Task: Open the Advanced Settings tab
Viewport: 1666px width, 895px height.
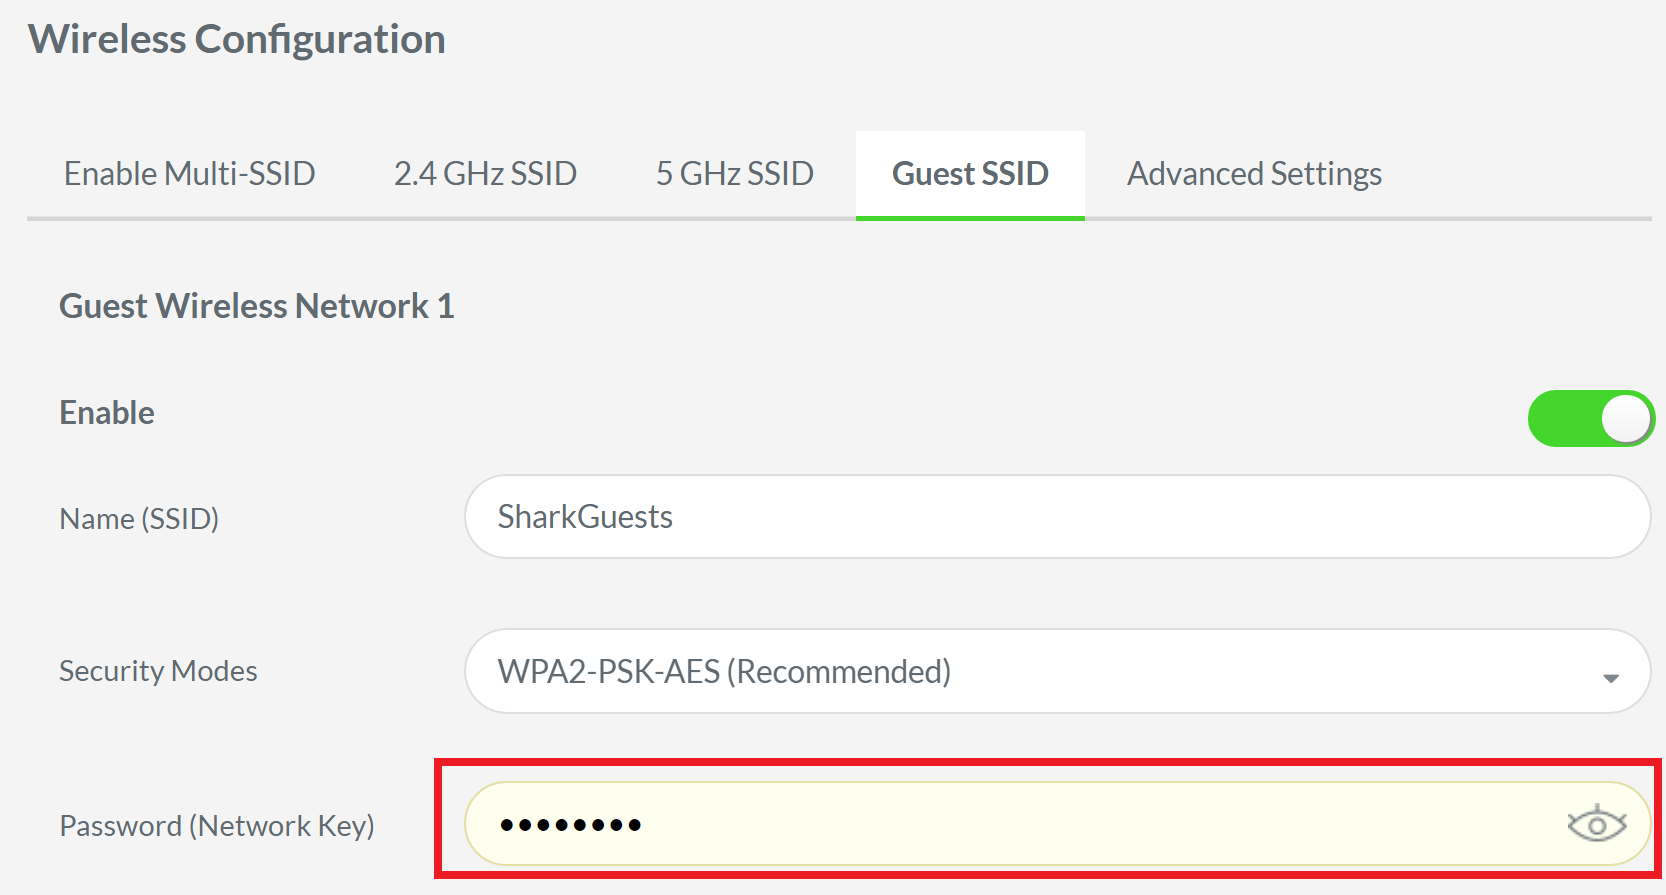Action: [x=1254, y=173]
